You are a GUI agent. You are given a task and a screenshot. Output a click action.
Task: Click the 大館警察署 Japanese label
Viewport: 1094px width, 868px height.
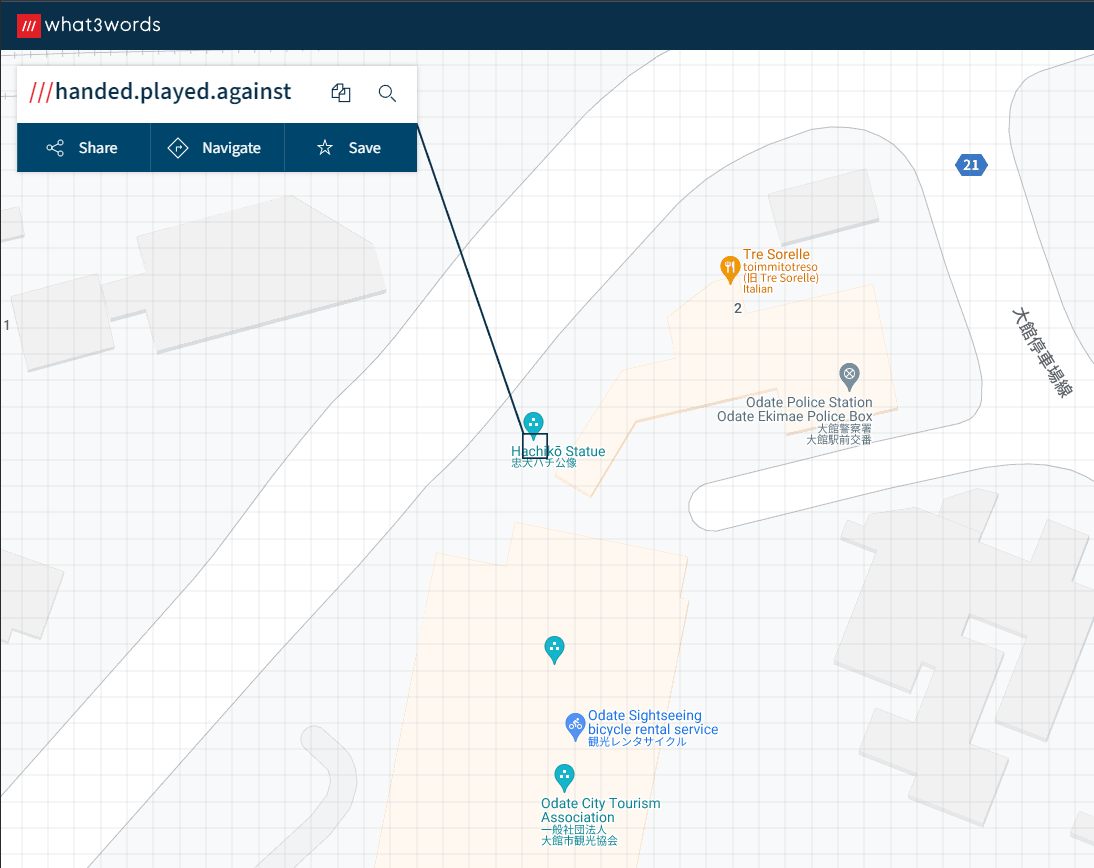pyautogui.click(x=844, y=428)
